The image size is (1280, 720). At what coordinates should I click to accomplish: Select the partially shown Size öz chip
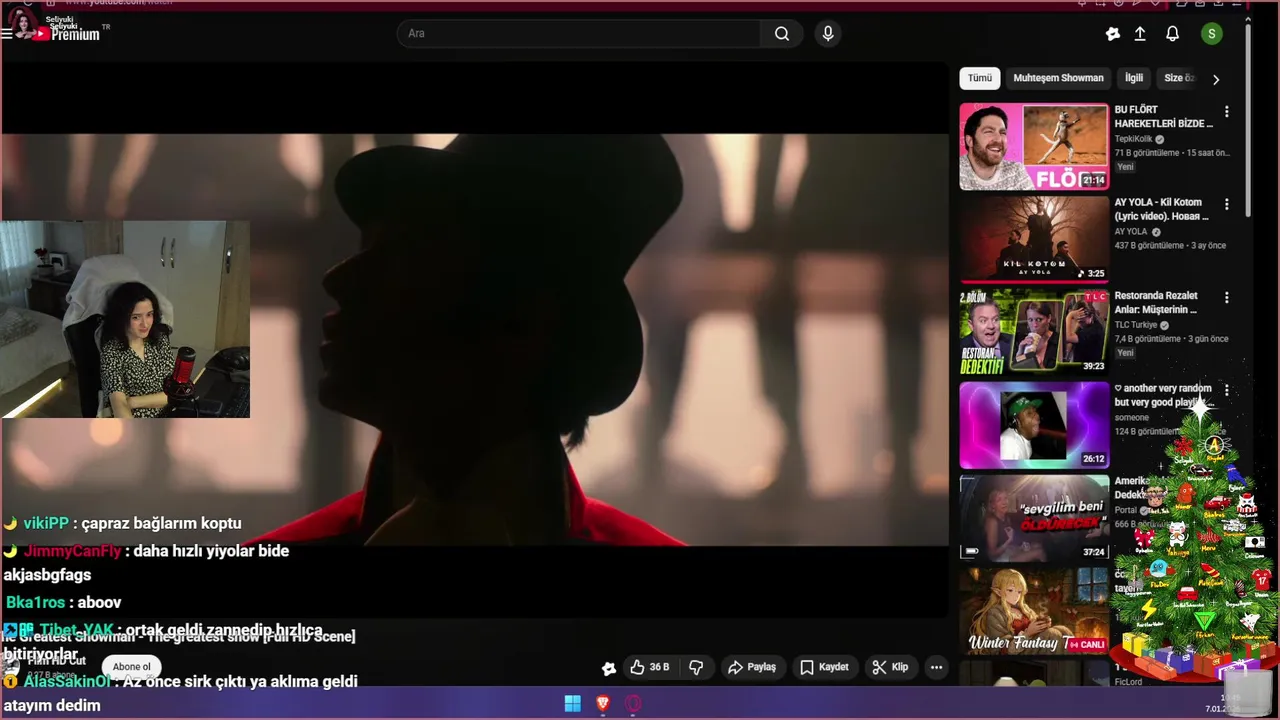(x=1178, y=78)
